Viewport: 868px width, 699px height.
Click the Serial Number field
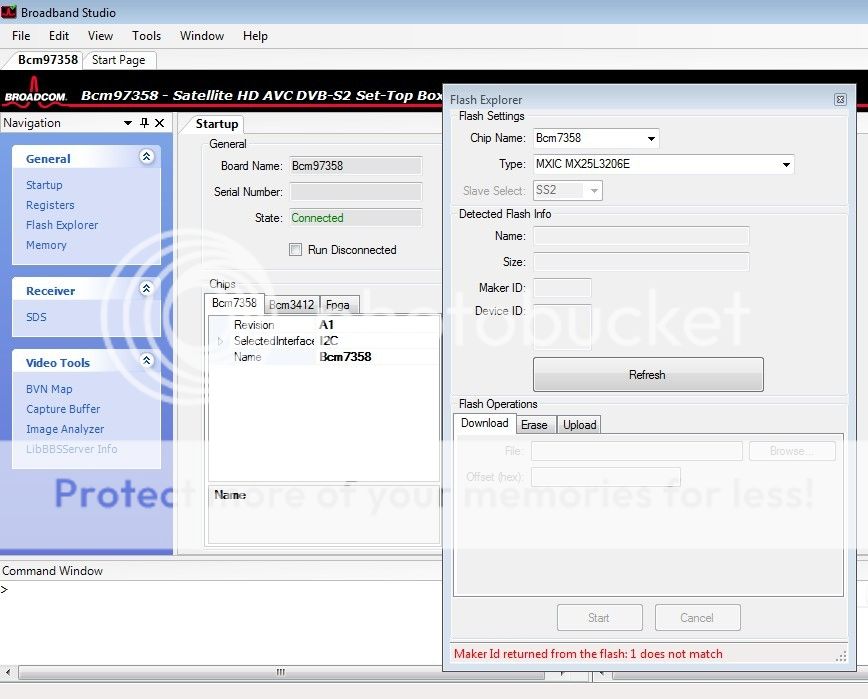pos(356,192)
